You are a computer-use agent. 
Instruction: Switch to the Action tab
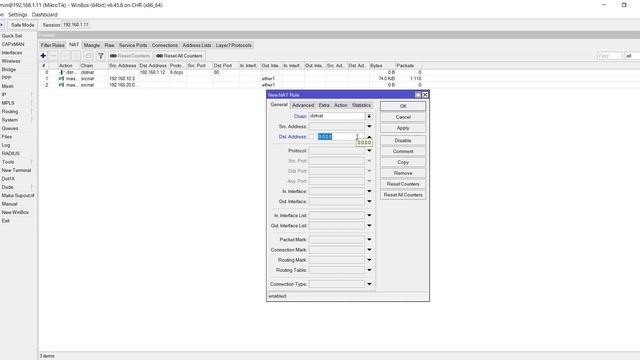340,105
